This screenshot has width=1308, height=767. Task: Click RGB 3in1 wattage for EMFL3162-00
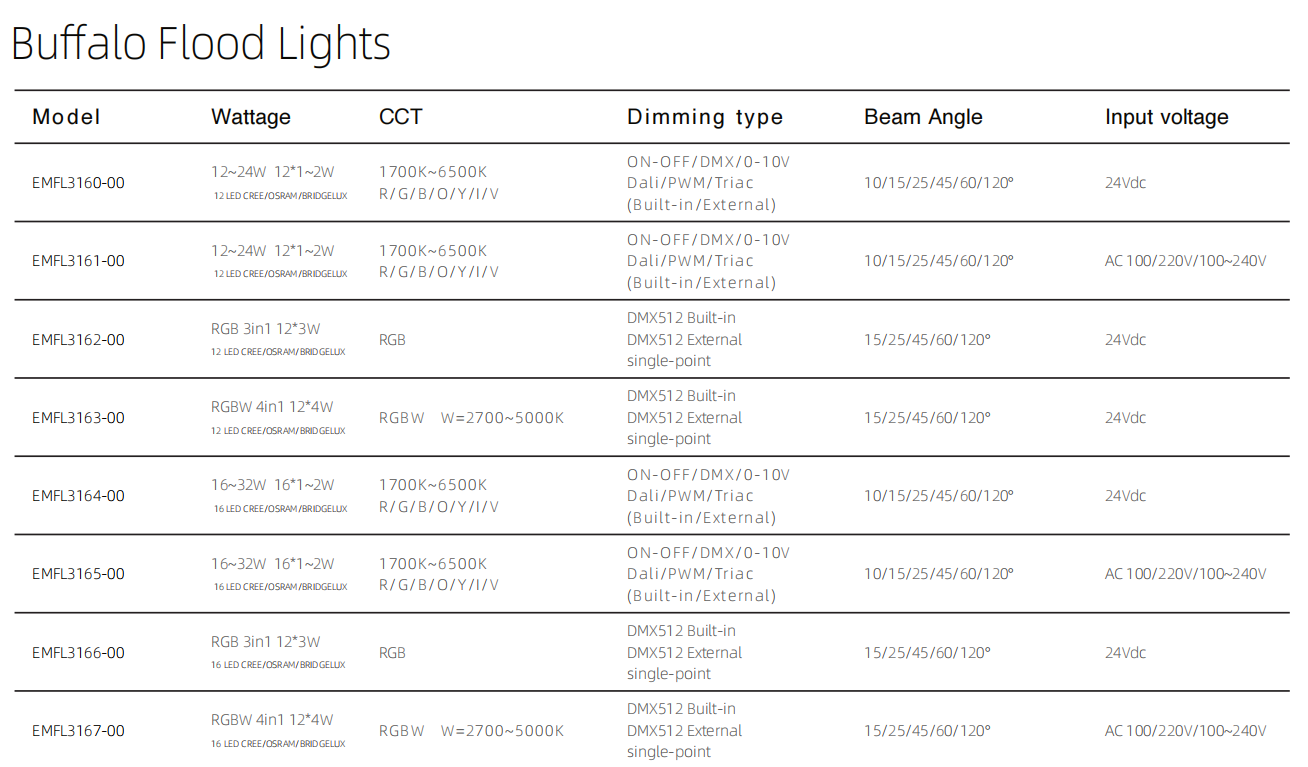266,329
